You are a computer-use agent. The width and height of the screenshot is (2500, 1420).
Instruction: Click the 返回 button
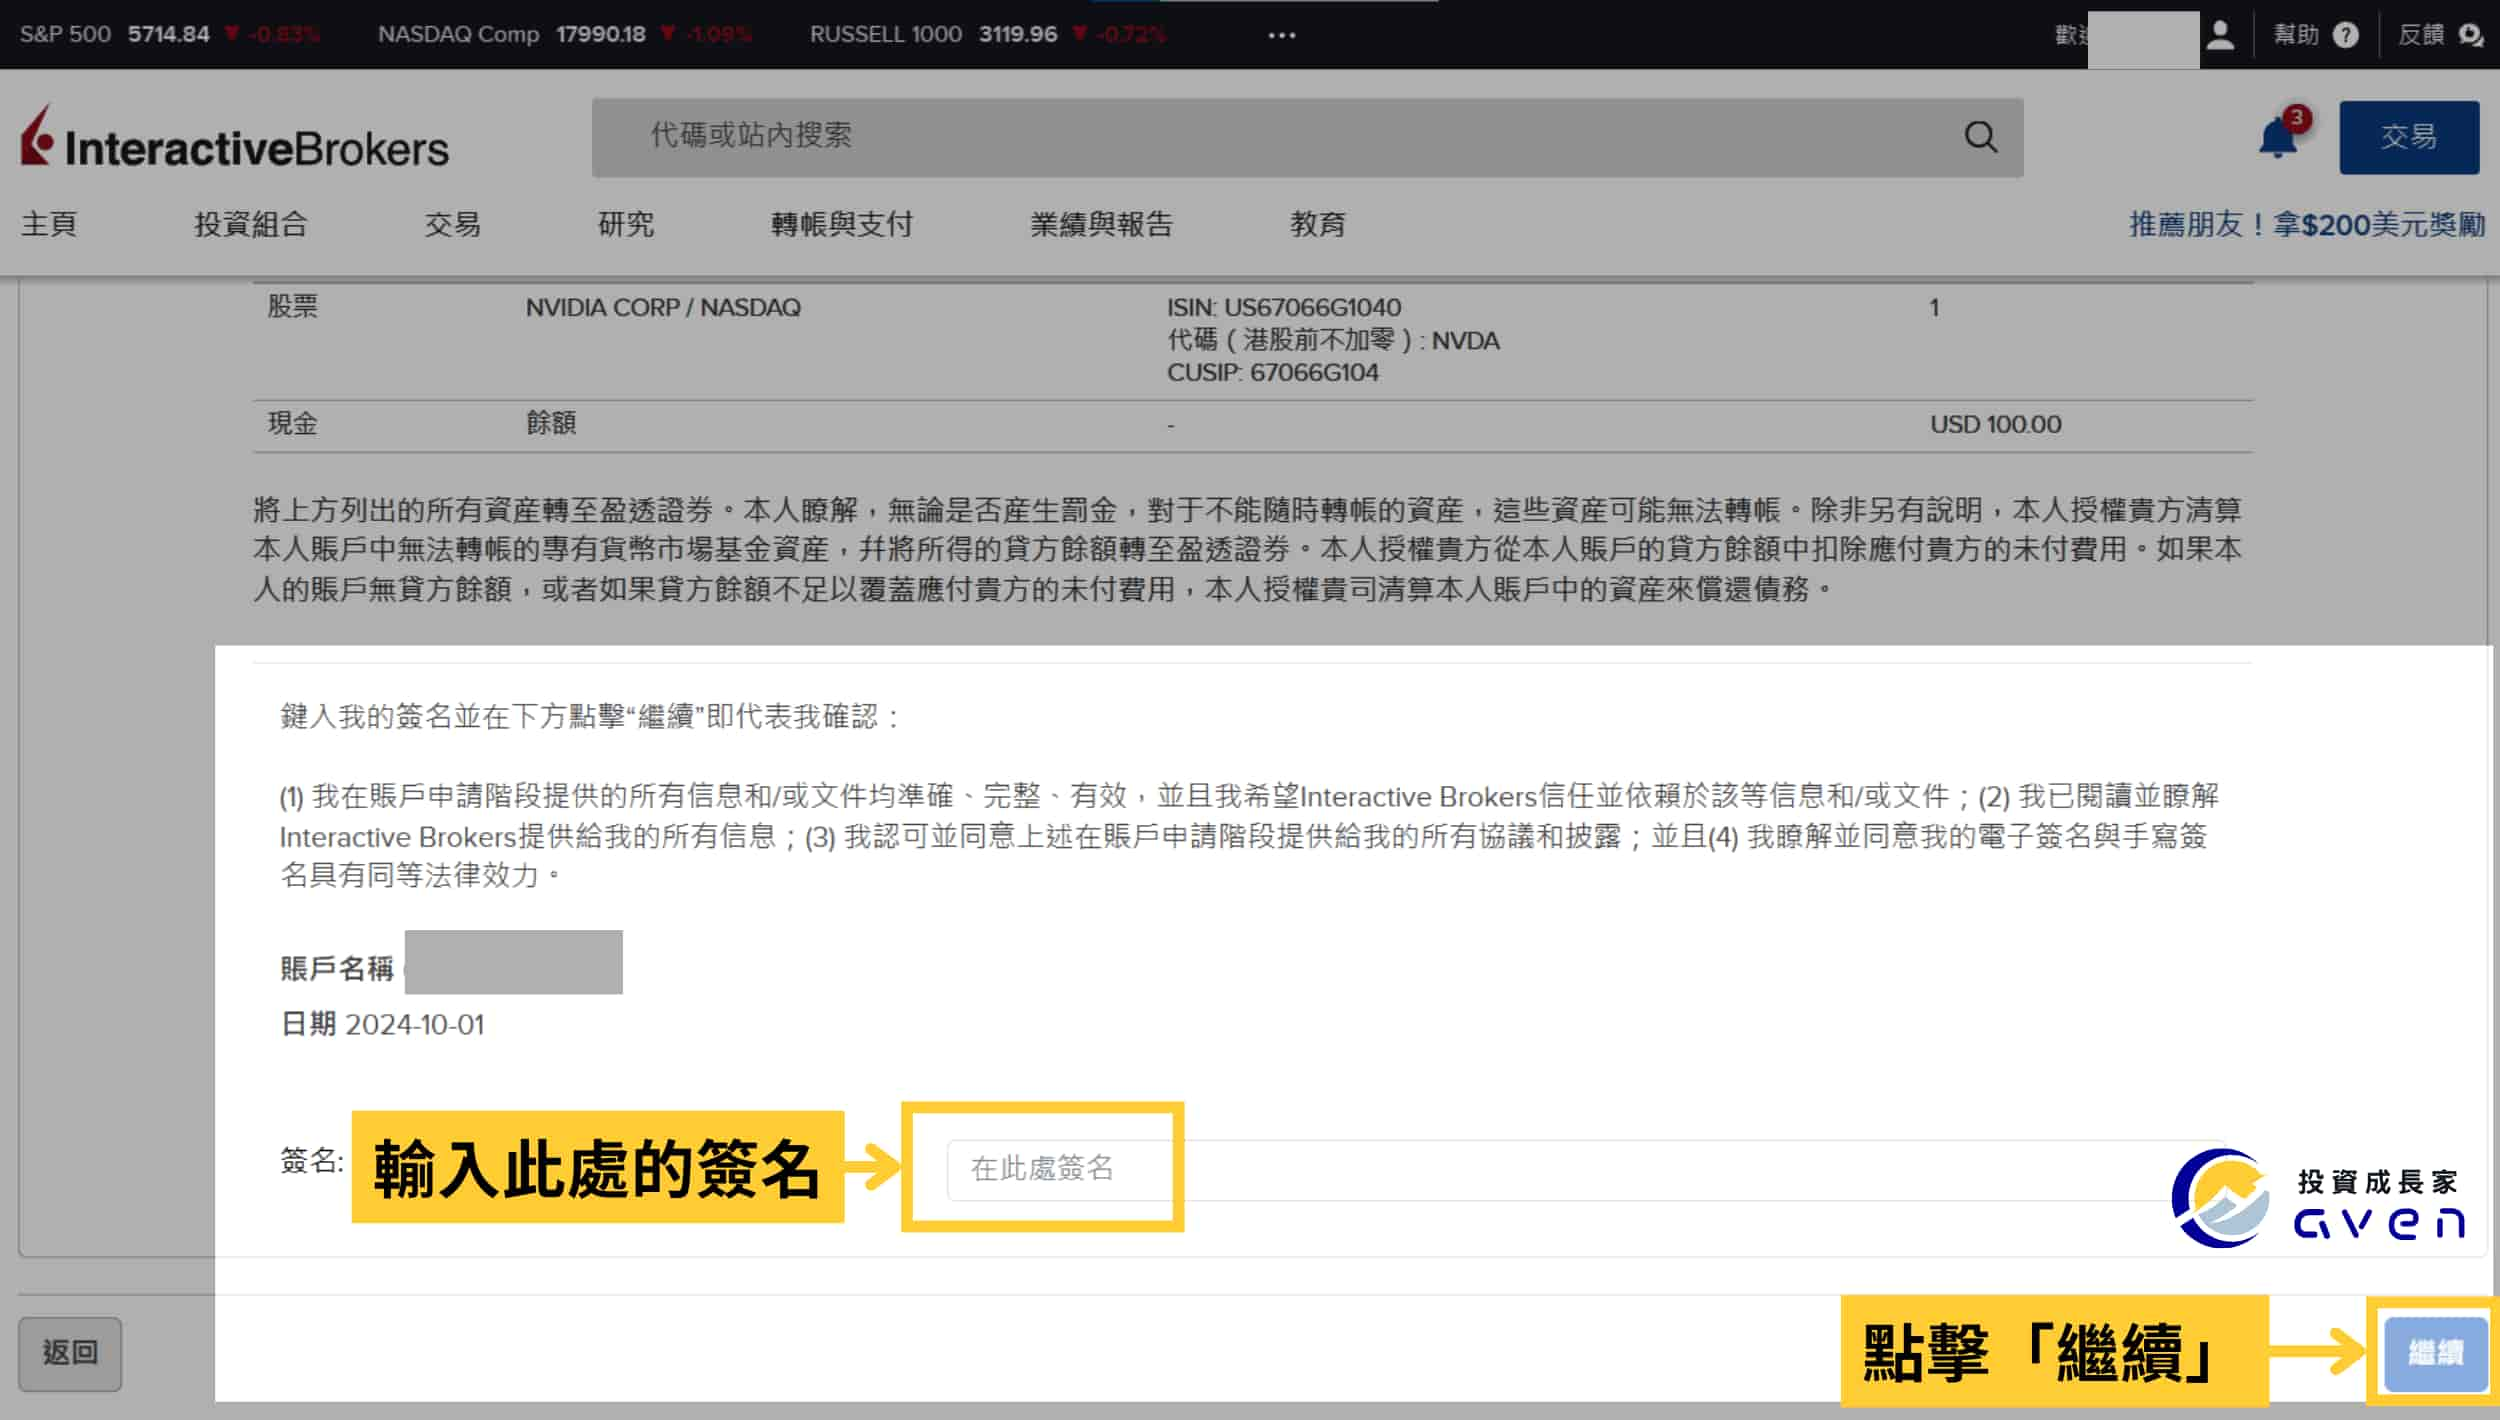pos(70,1353)
